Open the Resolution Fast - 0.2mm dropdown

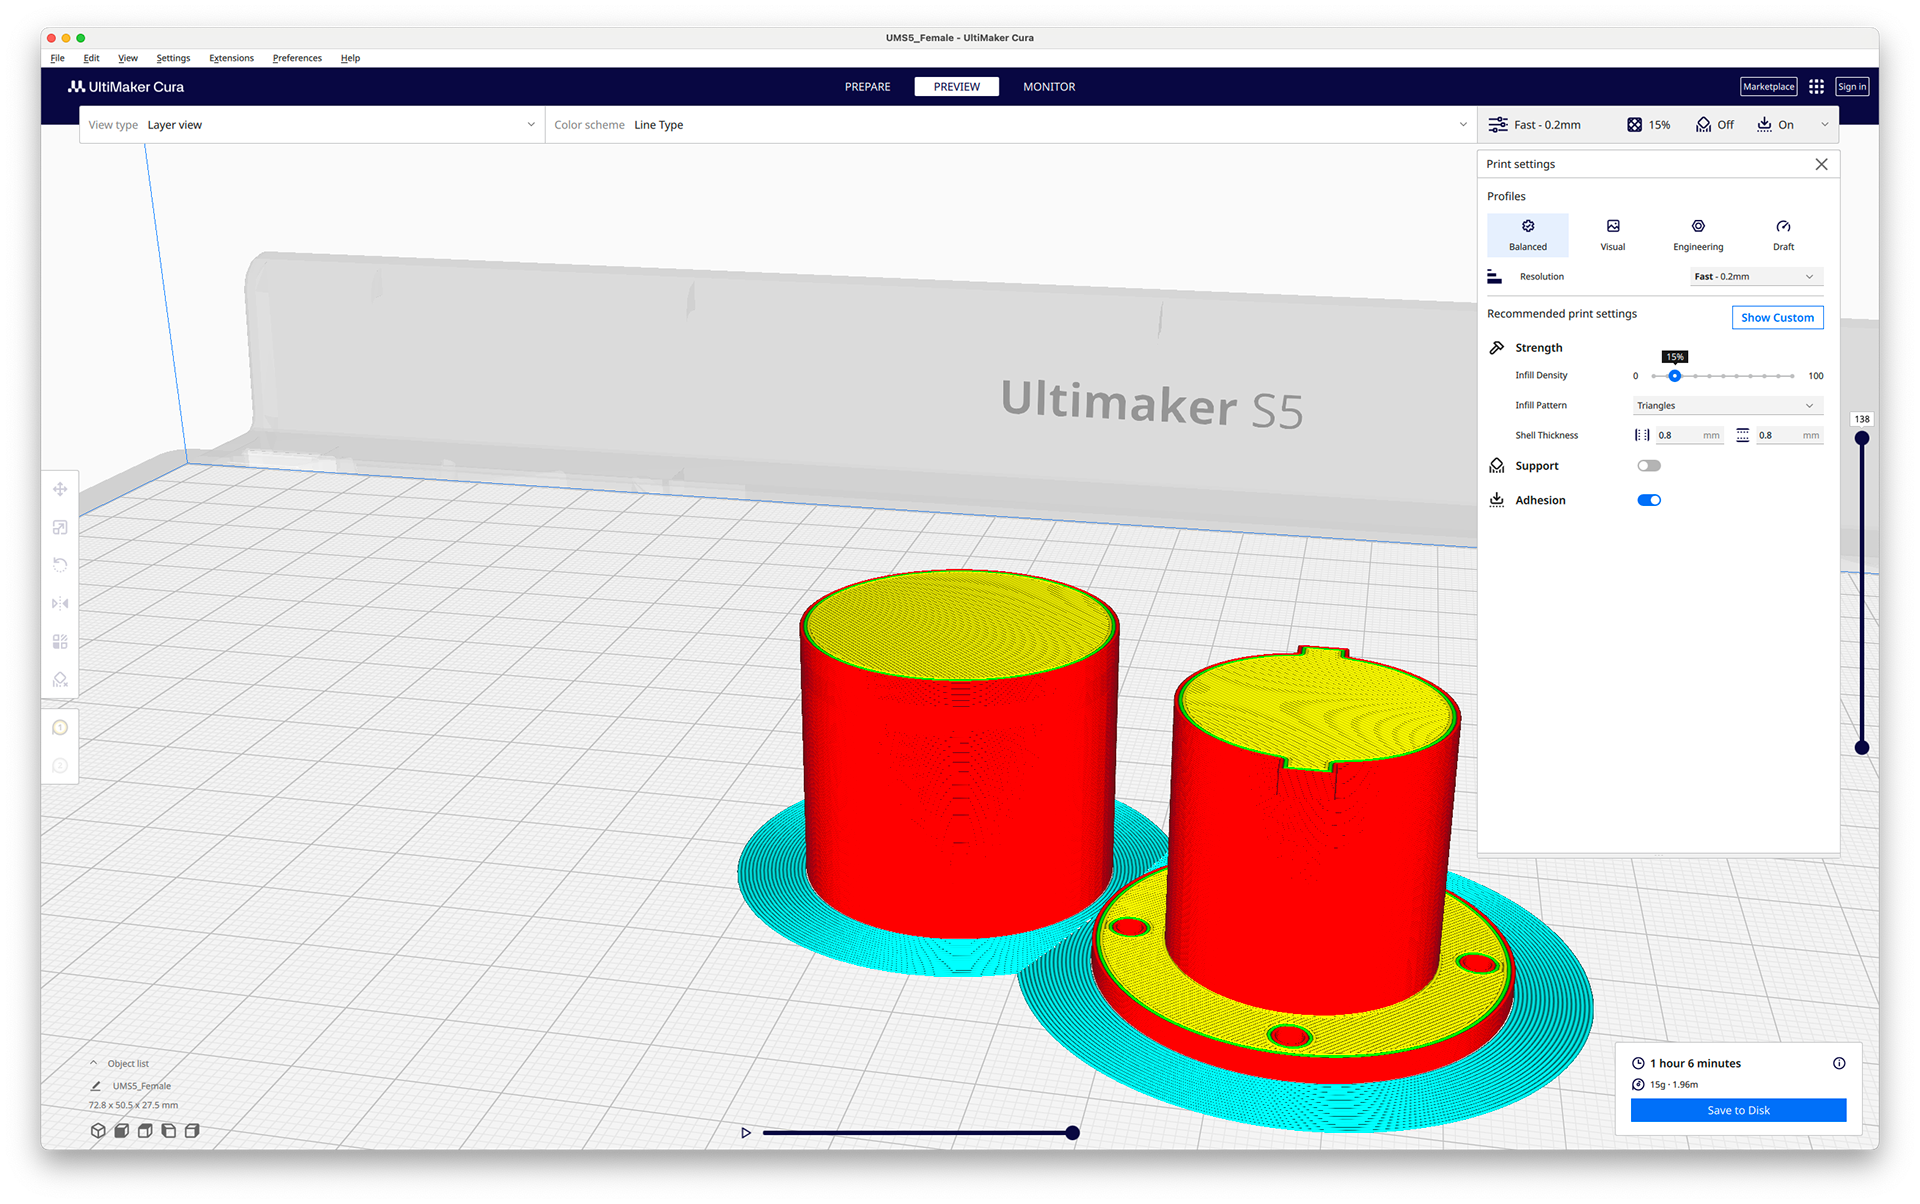coord(1756,277)
